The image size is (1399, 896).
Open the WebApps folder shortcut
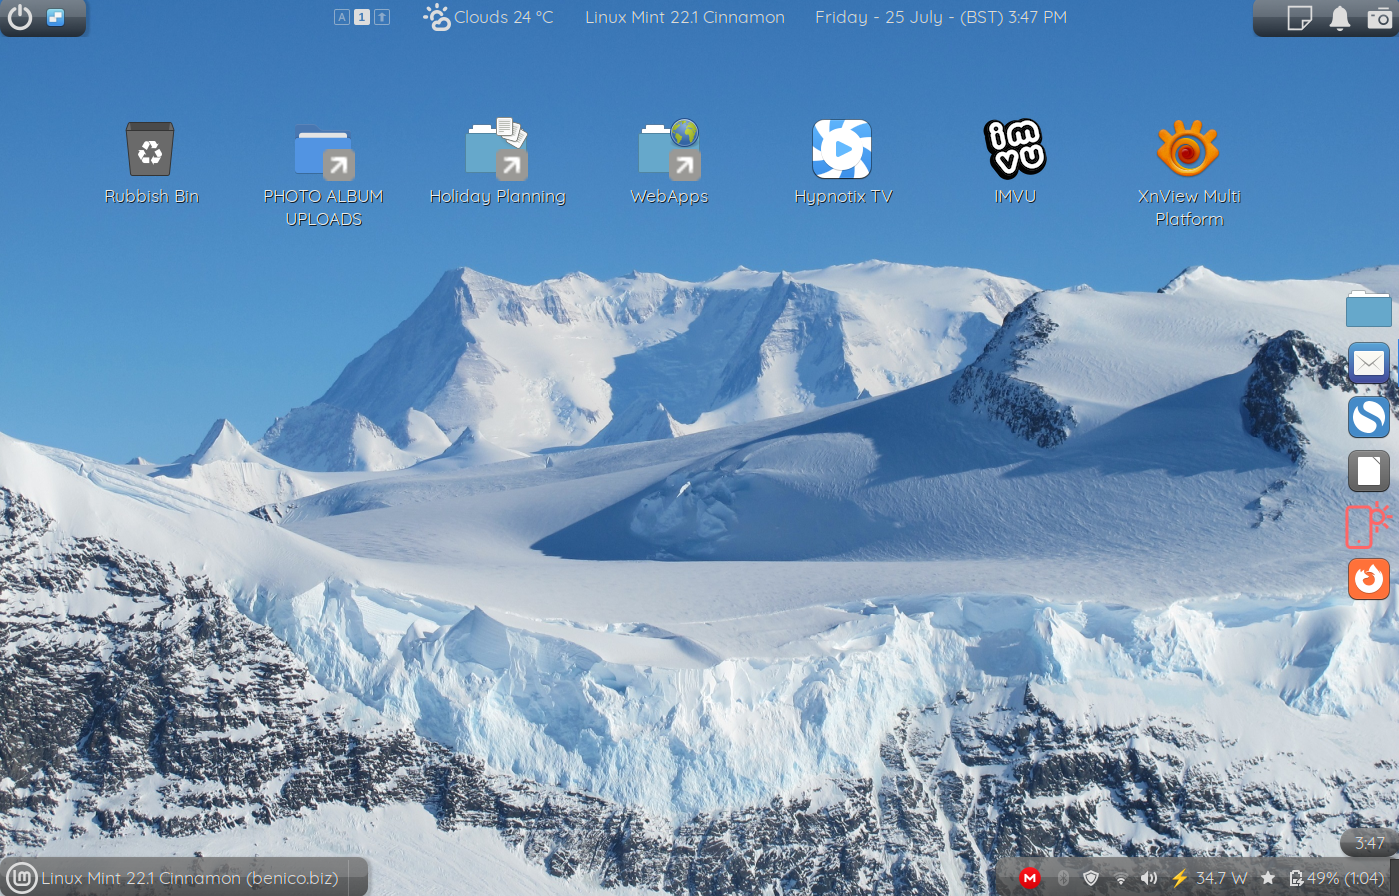(x=669, y=150)
